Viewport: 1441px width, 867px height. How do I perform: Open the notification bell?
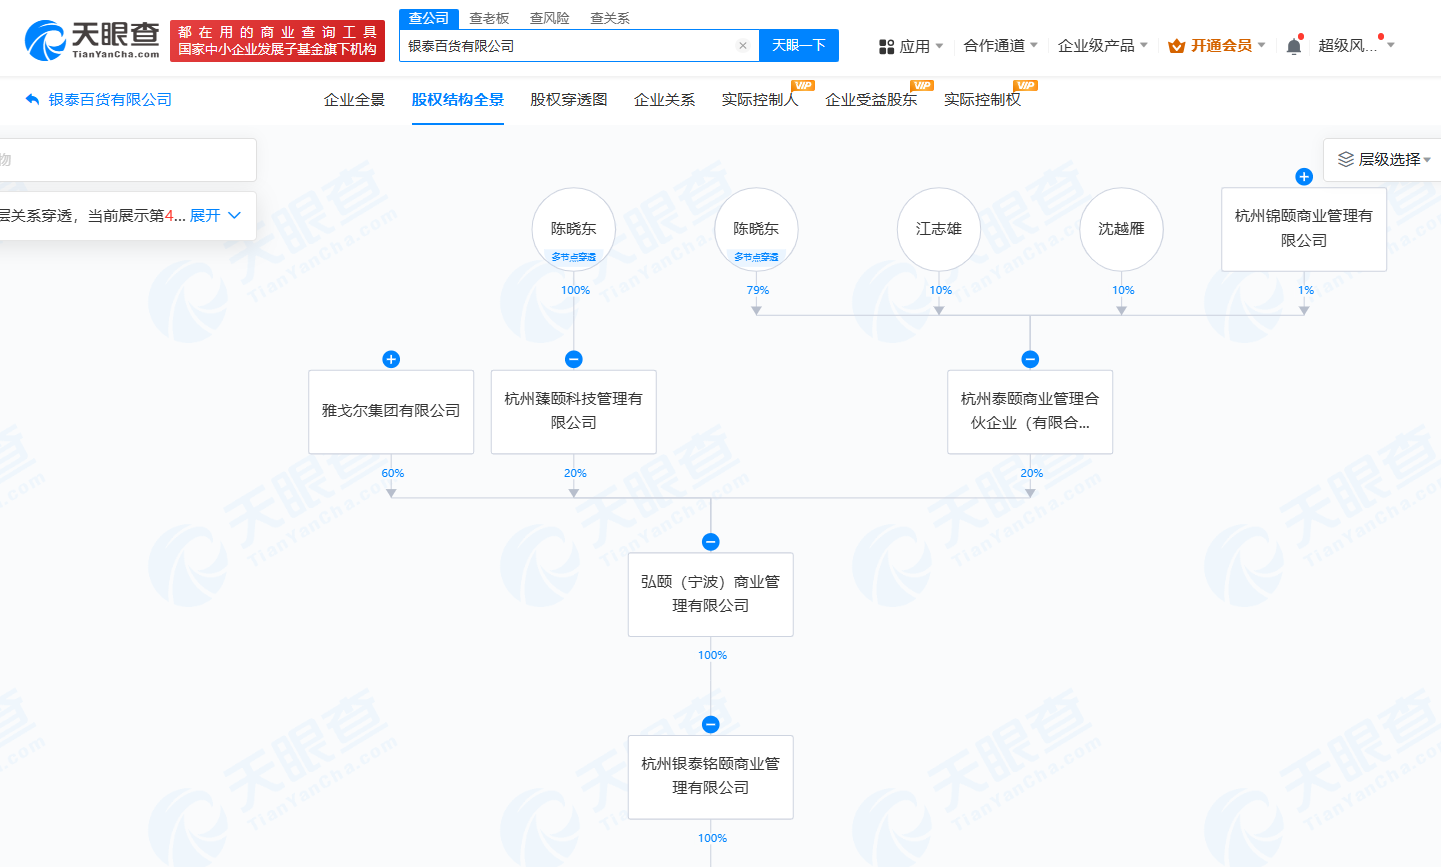(x=1294, y=46)
